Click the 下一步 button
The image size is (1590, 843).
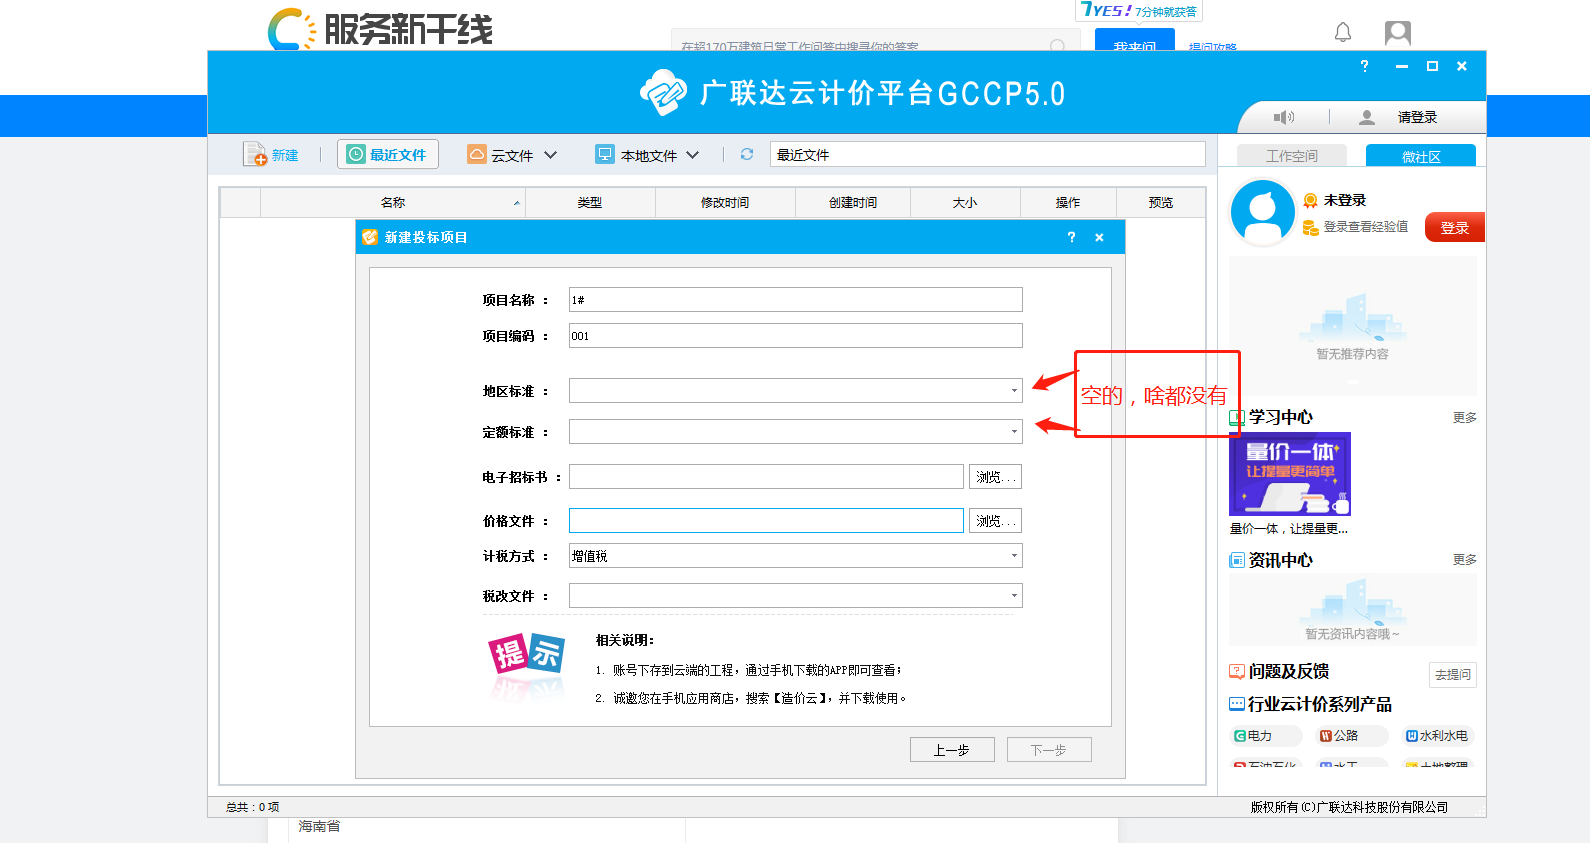click(x=1048, y=750)
